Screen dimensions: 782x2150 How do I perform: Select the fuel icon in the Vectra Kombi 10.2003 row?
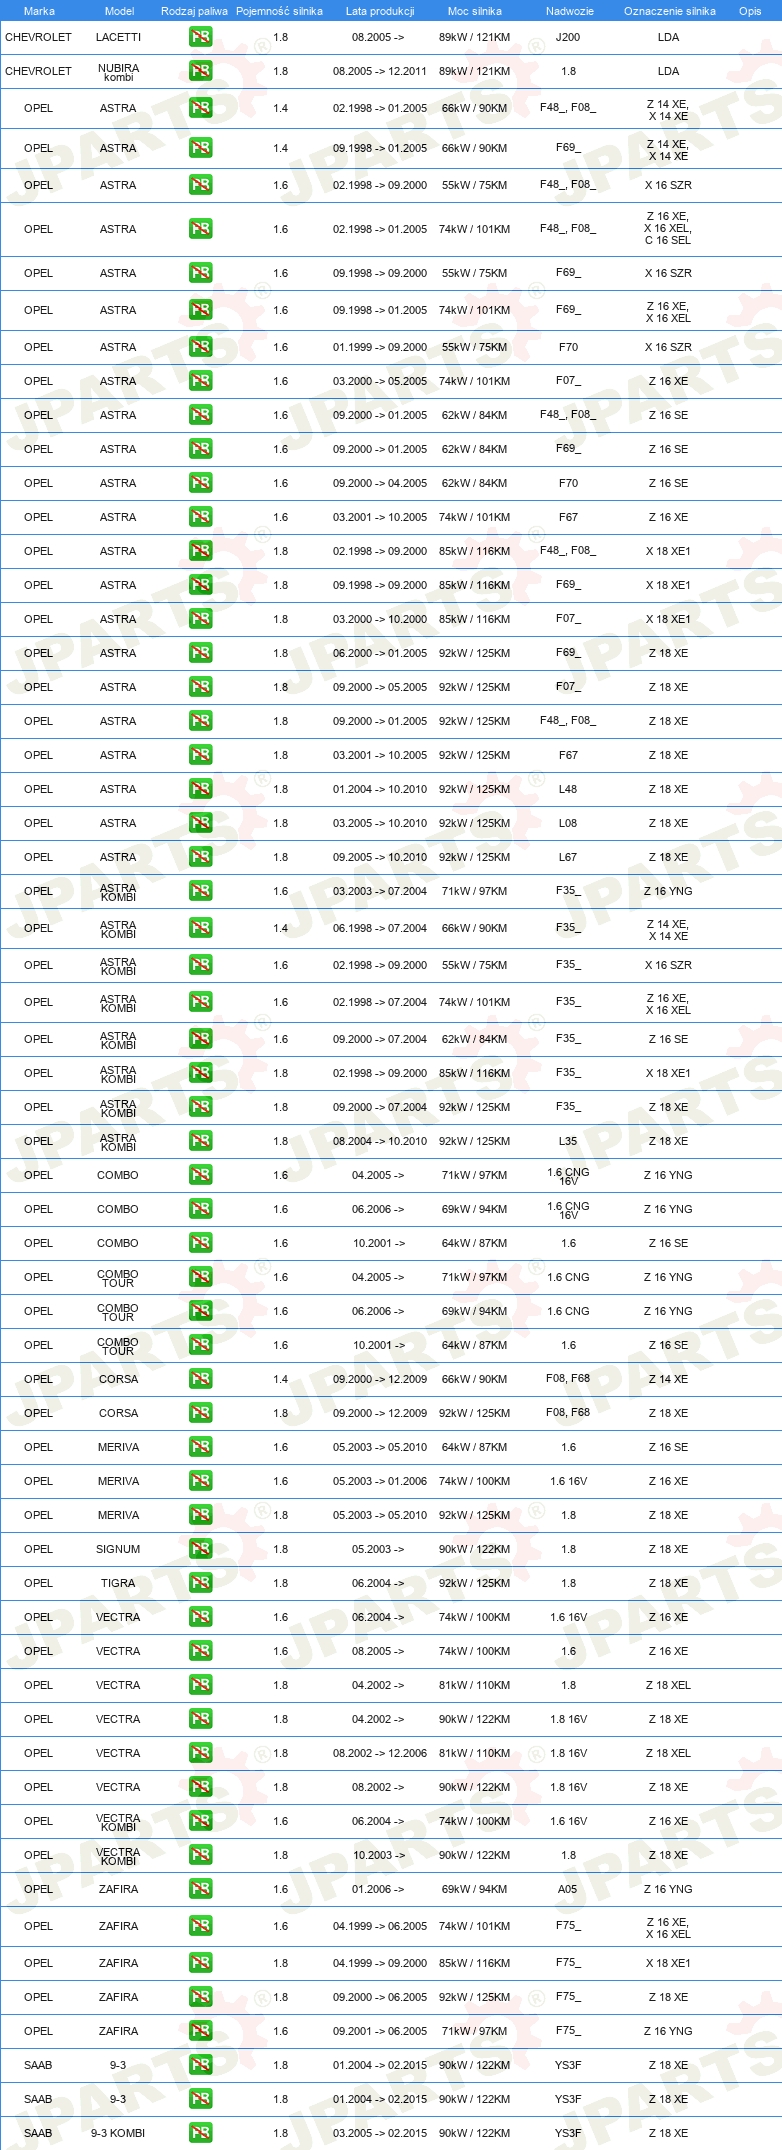click(x=200, y=1855)
